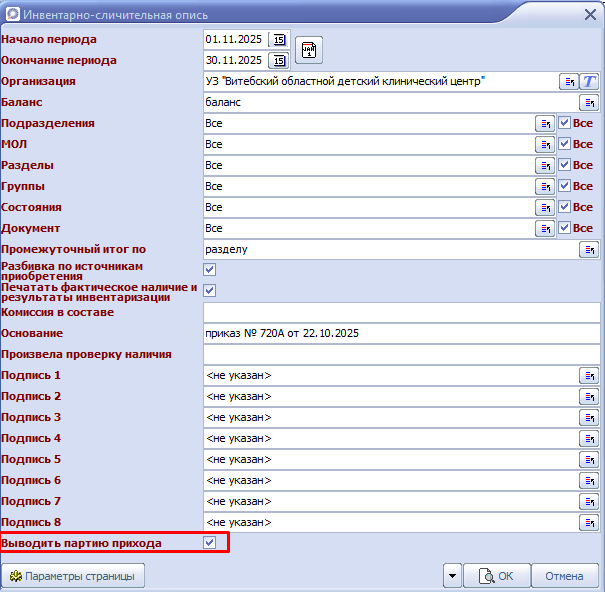Click the OK button
The image size is (605, 592).
coord(497,576)
